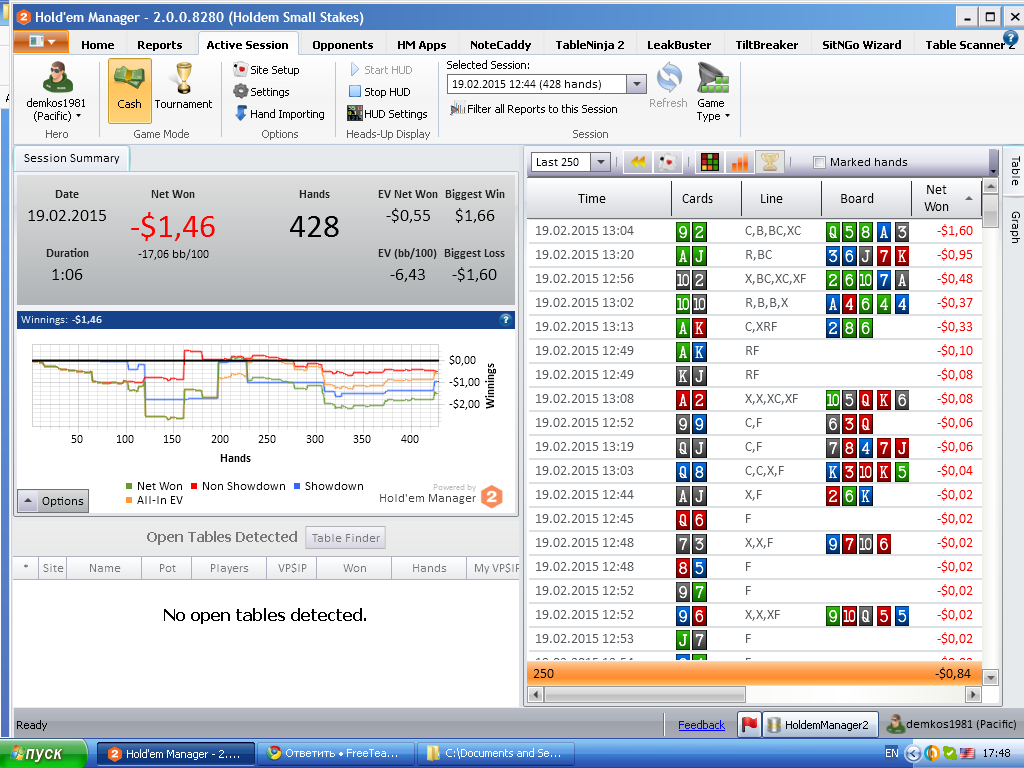Click the US flag tray icon
The image size is (1024, 768).
click(967, 753)
